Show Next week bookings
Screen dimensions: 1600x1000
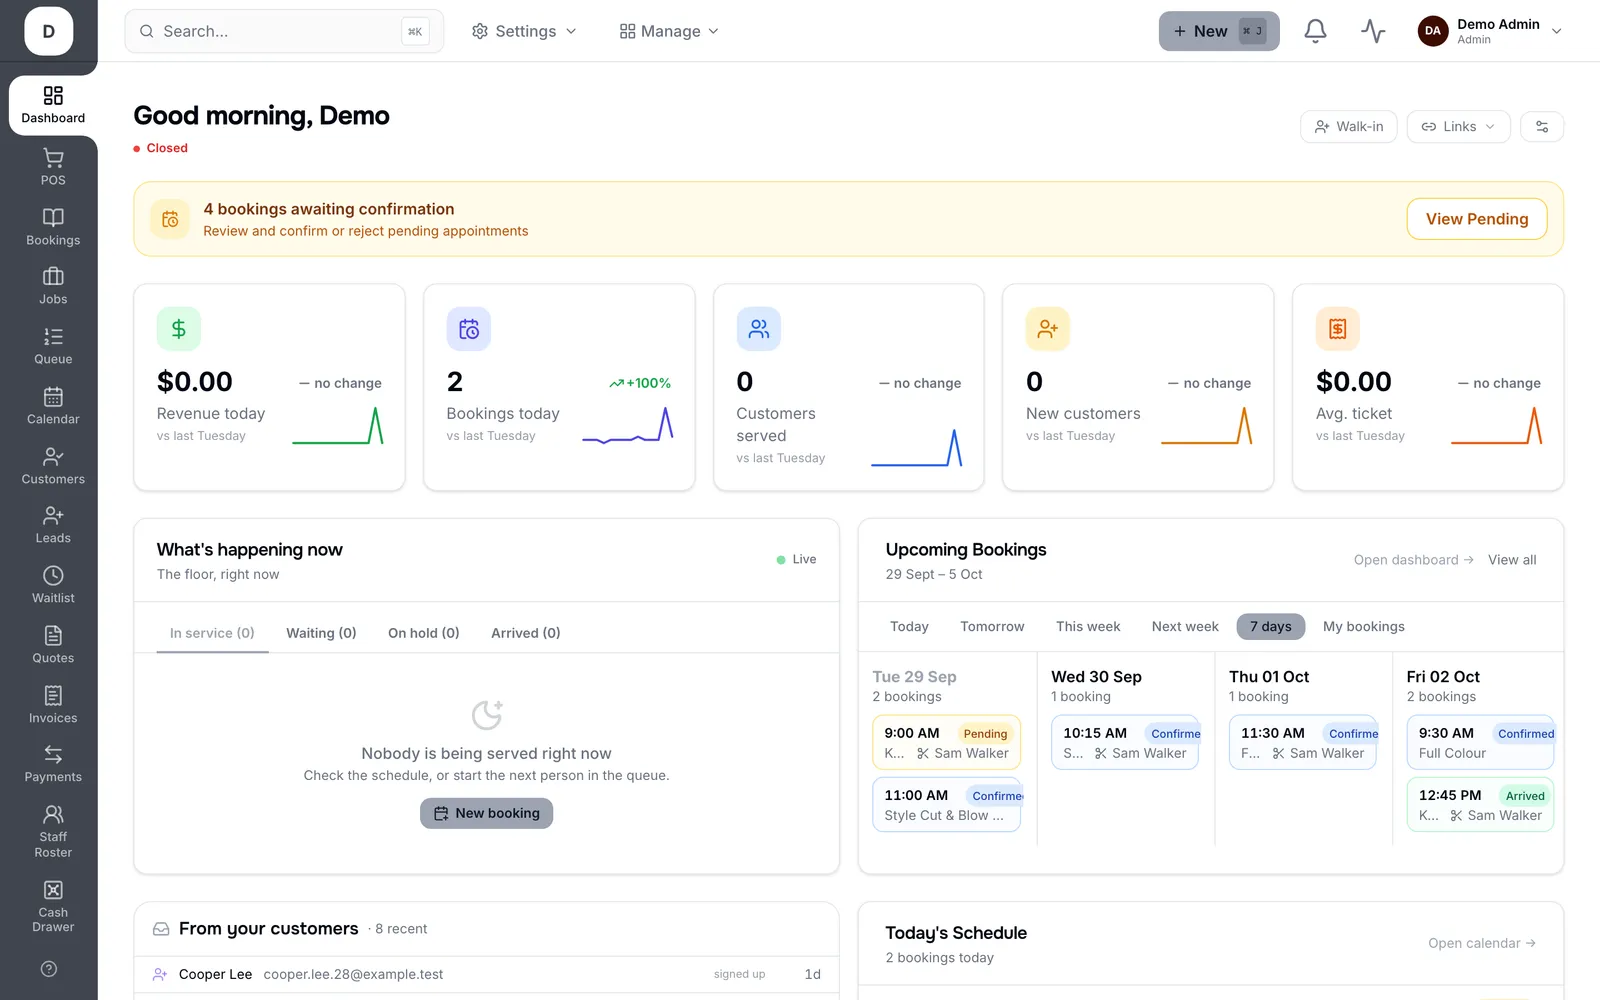pyautogui.click(x=1185, y=627)
